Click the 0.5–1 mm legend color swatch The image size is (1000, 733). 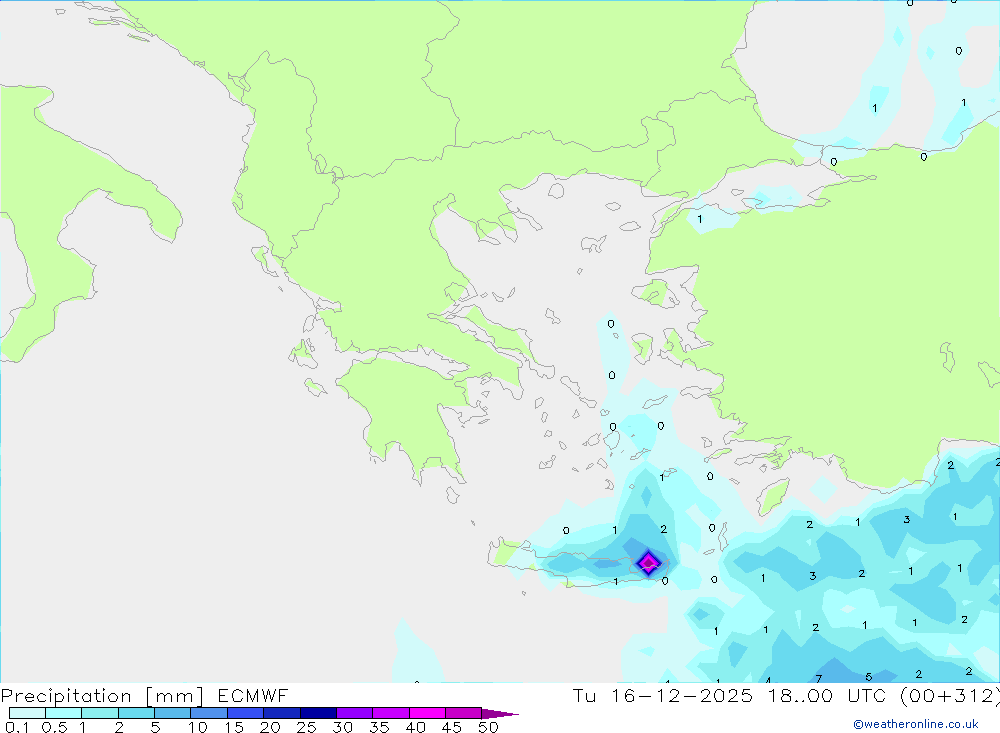click(x=63, y=713)
